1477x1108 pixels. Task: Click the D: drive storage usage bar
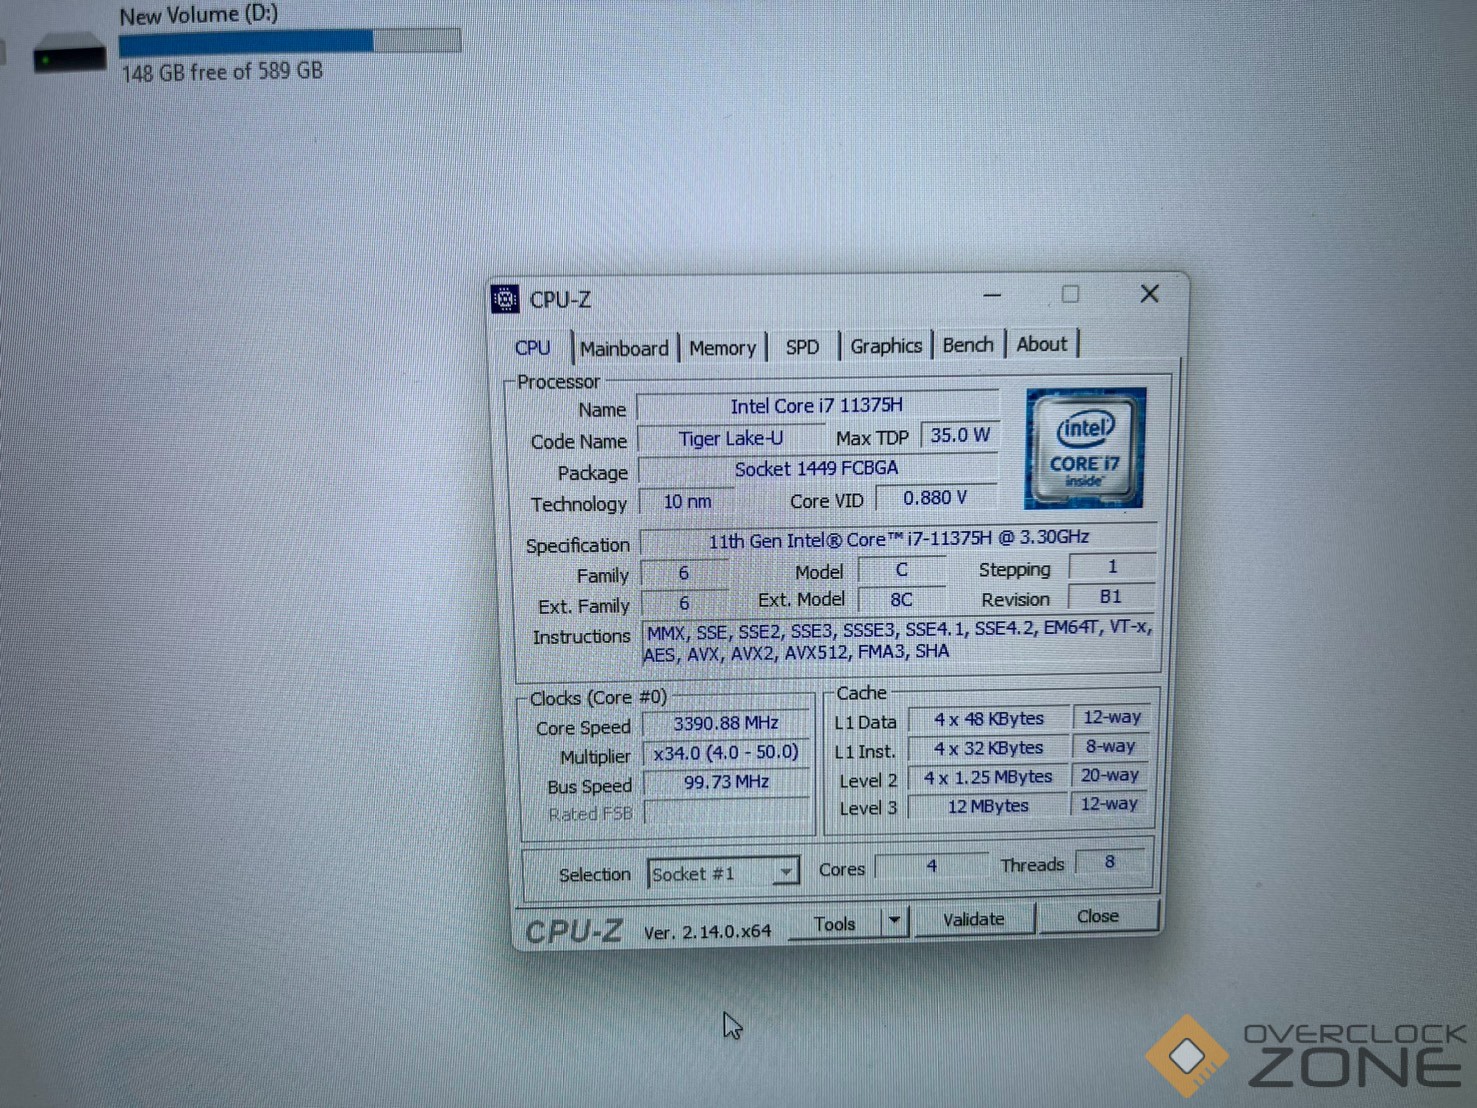coord(289,42)
